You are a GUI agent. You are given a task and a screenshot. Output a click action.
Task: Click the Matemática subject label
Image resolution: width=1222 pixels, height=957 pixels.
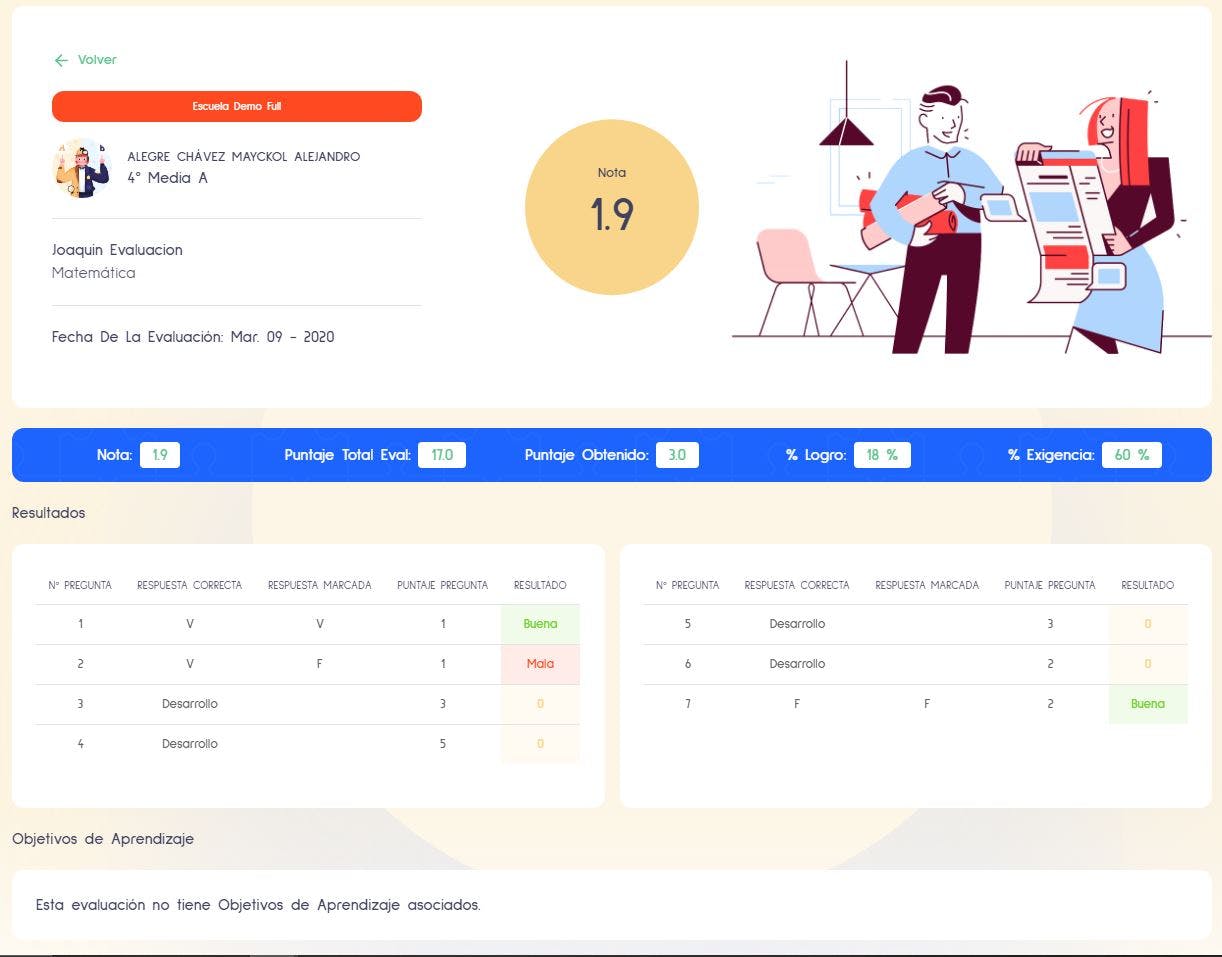[93, 273]
